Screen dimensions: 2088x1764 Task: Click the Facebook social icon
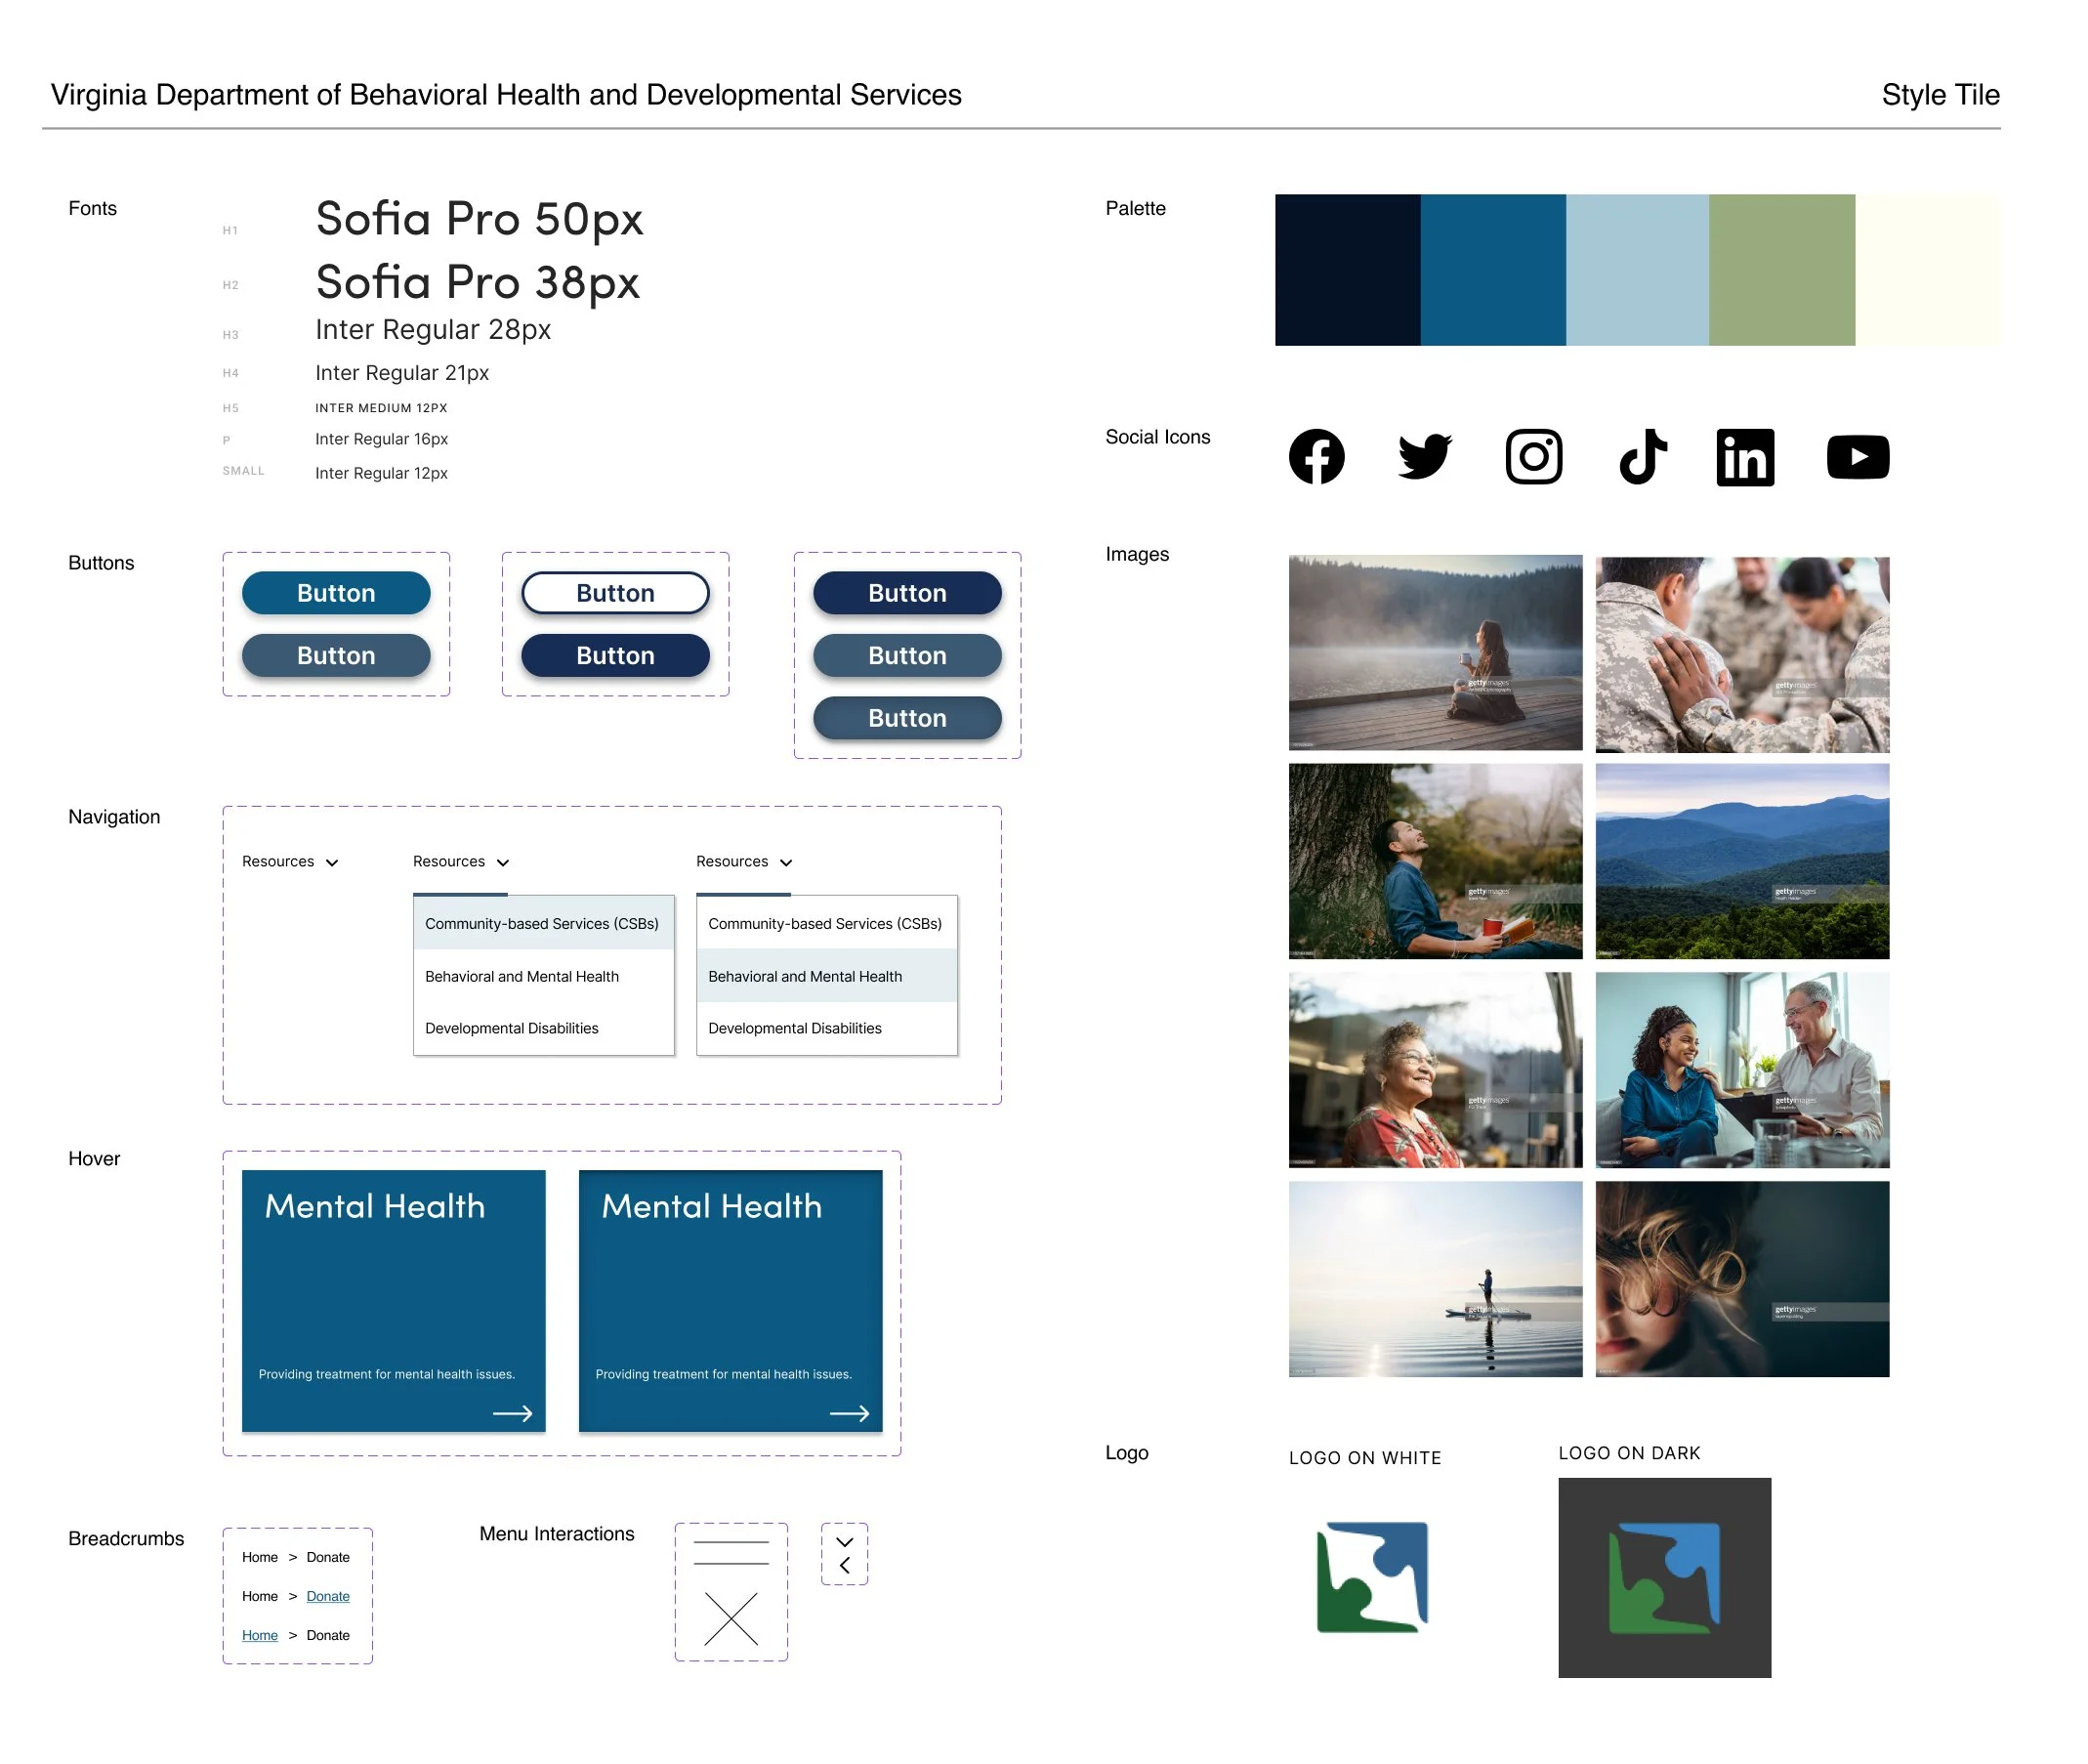click(1316, 457)
